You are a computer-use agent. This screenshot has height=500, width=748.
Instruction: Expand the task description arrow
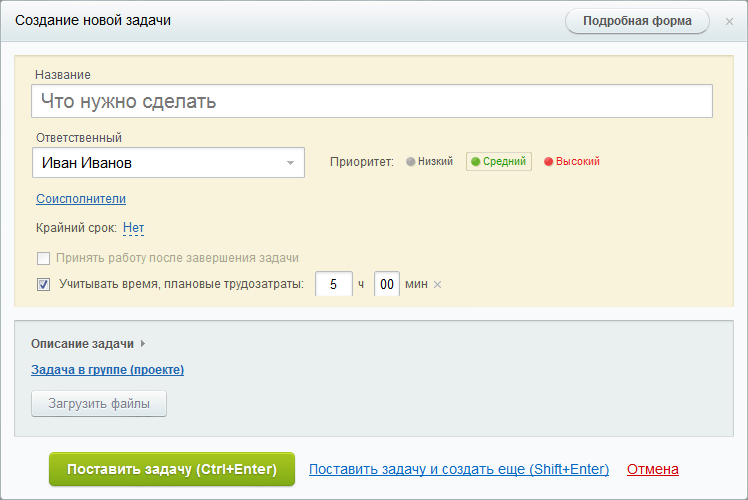tap(143, 344)
